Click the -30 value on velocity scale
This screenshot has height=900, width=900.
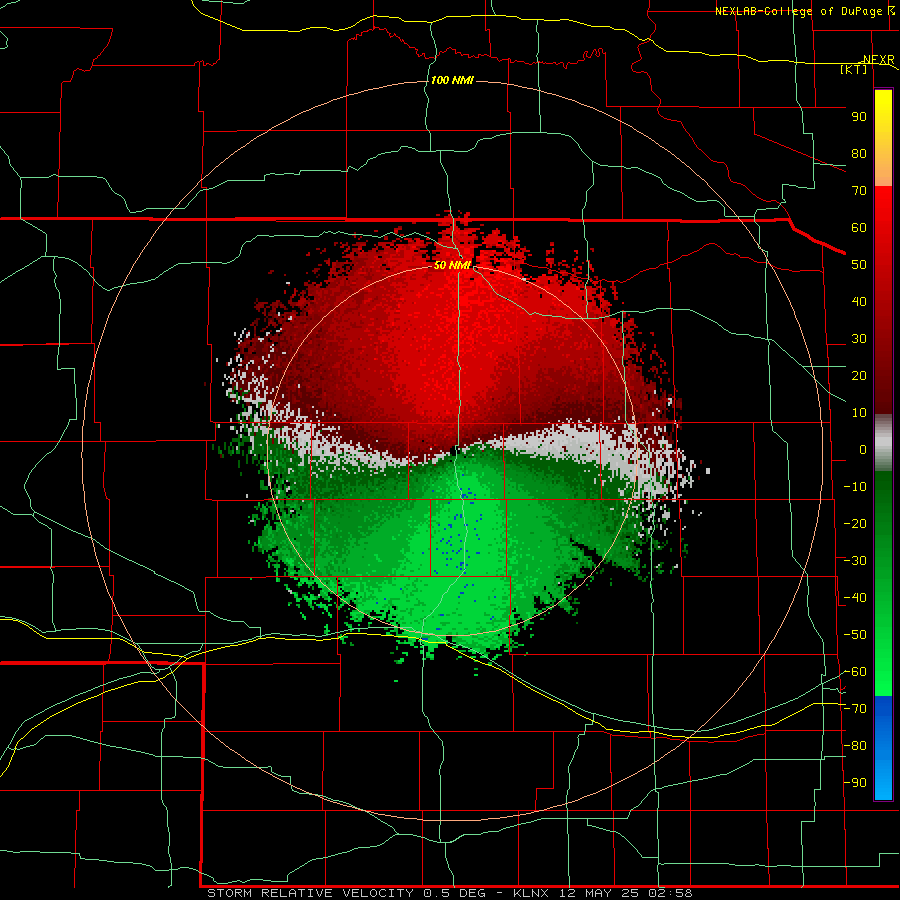(855, 561)
